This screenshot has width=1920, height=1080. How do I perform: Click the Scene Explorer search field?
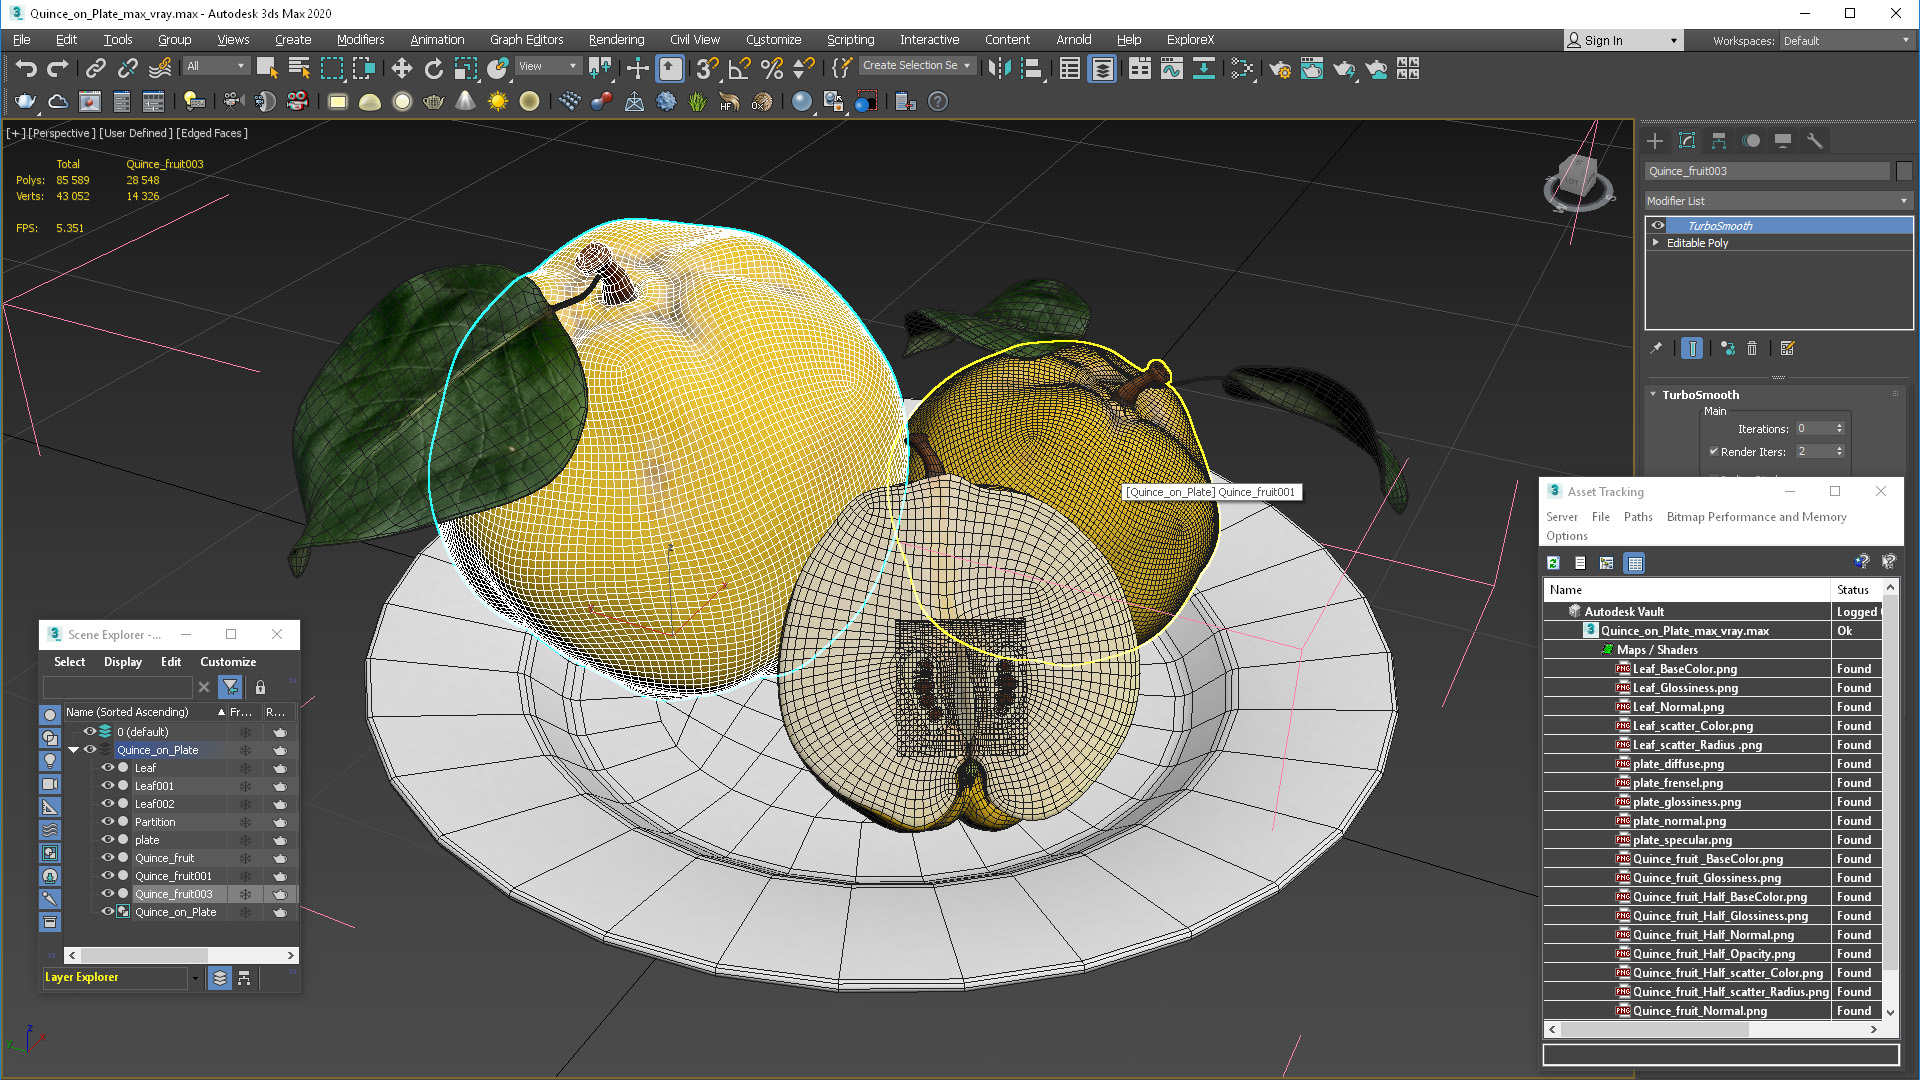(x=118, y=688)
